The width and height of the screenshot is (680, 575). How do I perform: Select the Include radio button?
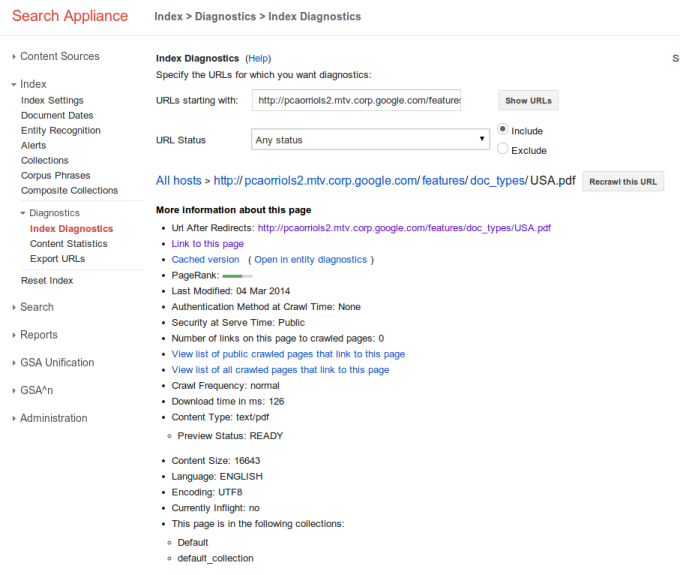click(503, 130)
